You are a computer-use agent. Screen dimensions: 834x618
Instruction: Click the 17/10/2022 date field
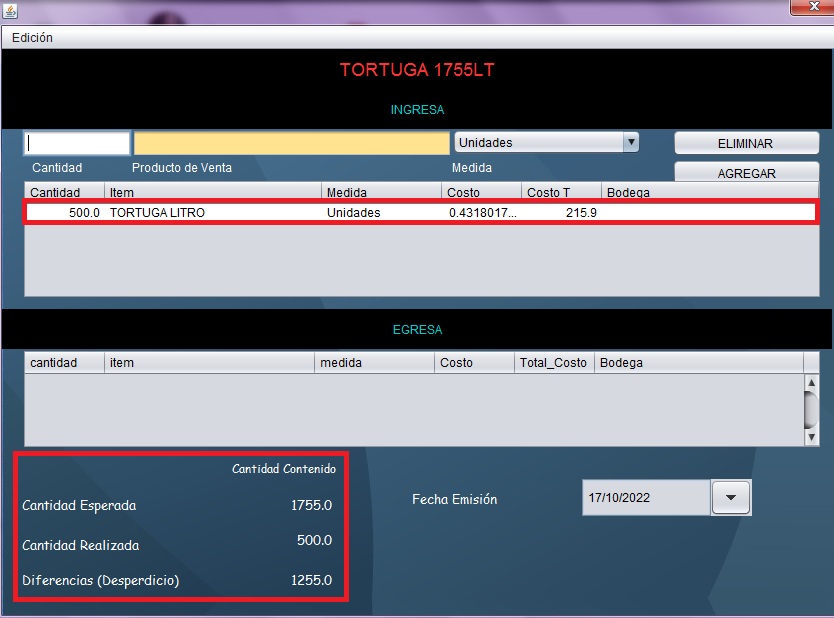(645, 498)
